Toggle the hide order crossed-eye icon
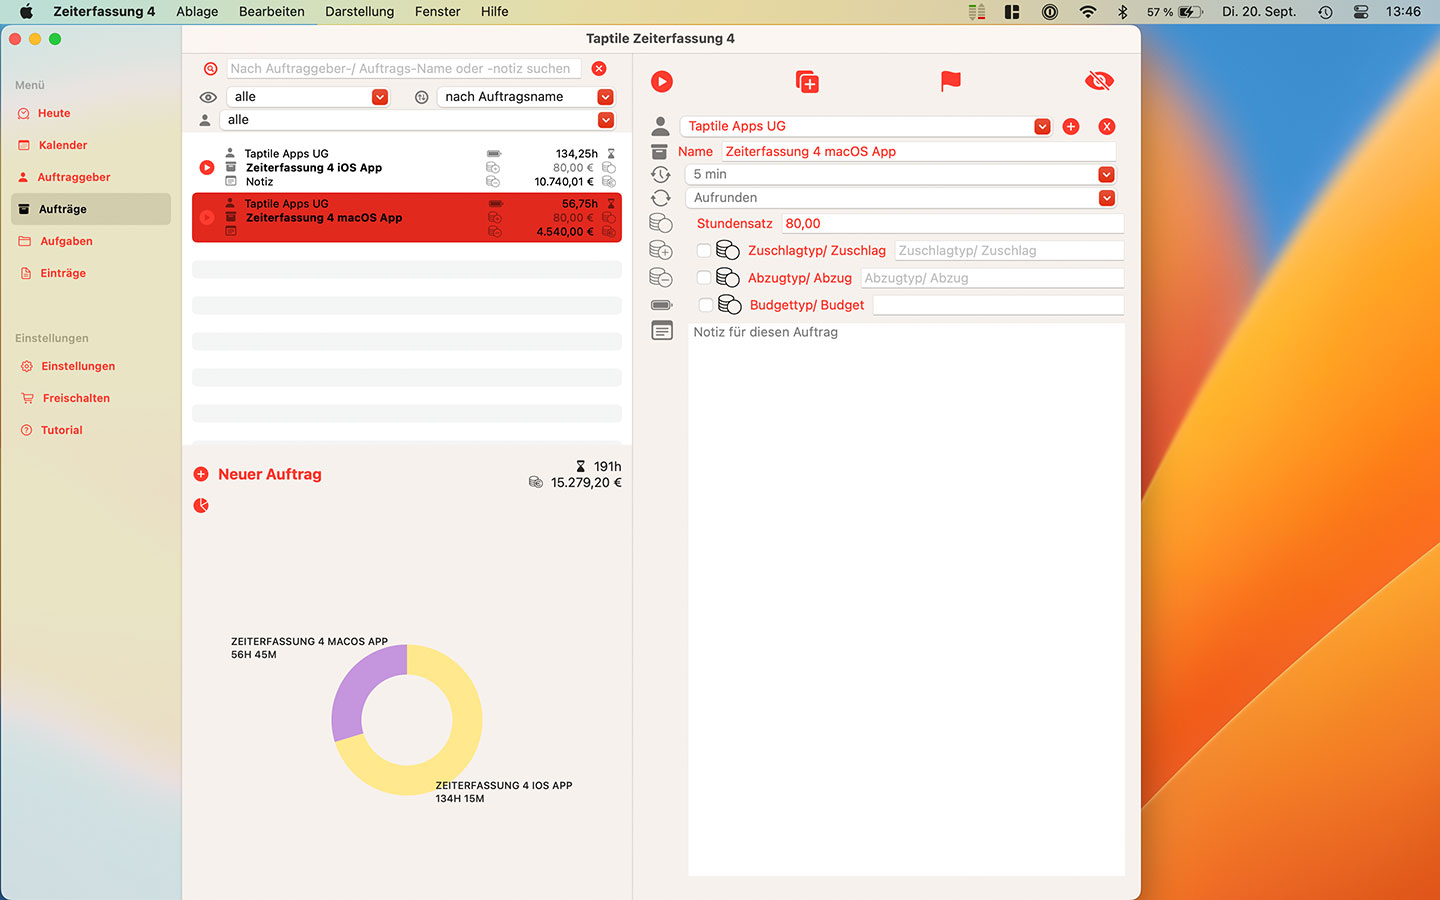This screenshot has width=1440, height=900. [1099, 81]
